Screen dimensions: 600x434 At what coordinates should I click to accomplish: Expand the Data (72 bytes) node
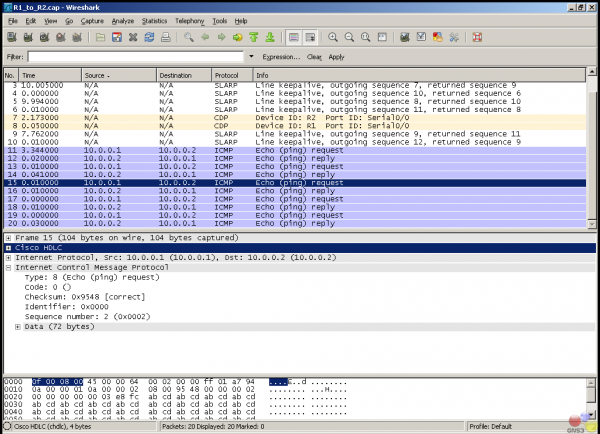coord(18,326)
